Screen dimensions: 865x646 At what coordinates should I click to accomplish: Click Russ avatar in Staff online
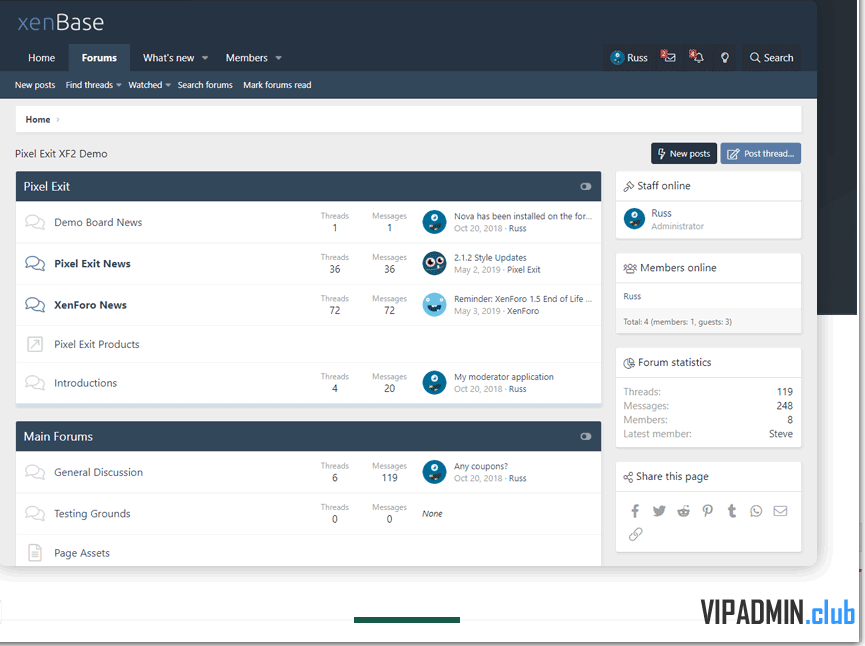click(x=634, y=218)
